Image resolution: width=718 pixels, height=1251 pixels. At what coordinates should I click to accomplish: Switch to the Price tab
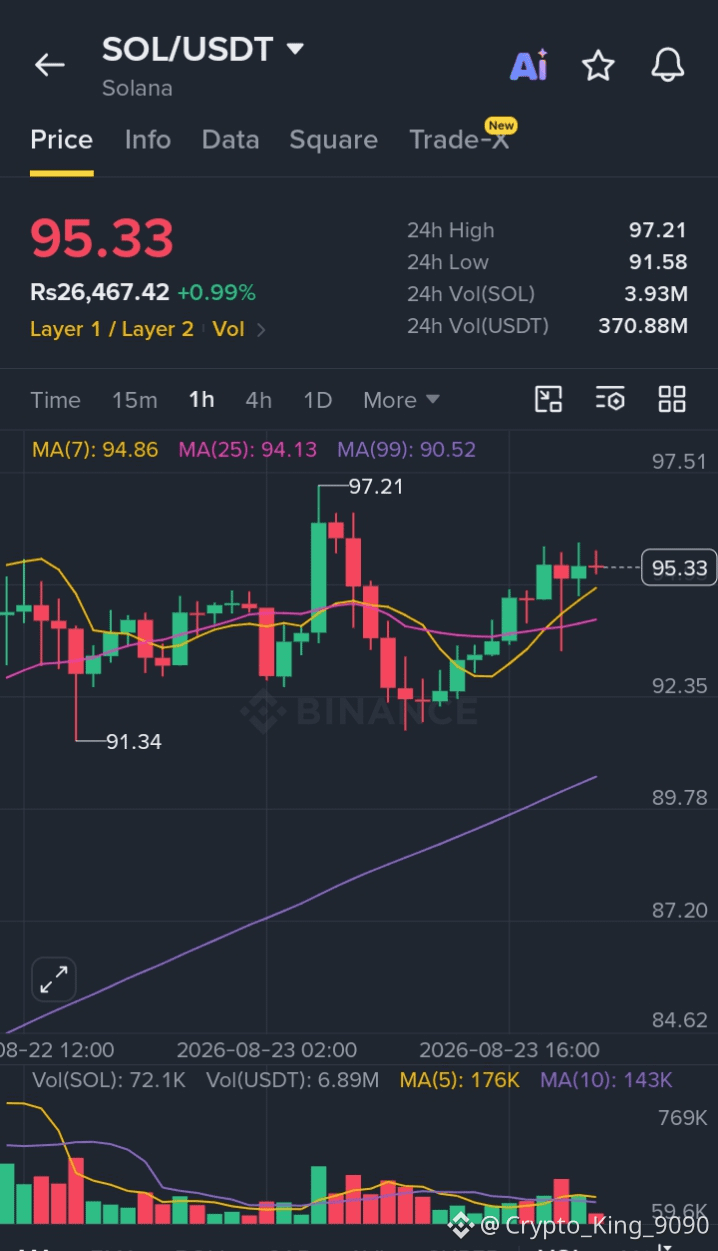(61, 140)
